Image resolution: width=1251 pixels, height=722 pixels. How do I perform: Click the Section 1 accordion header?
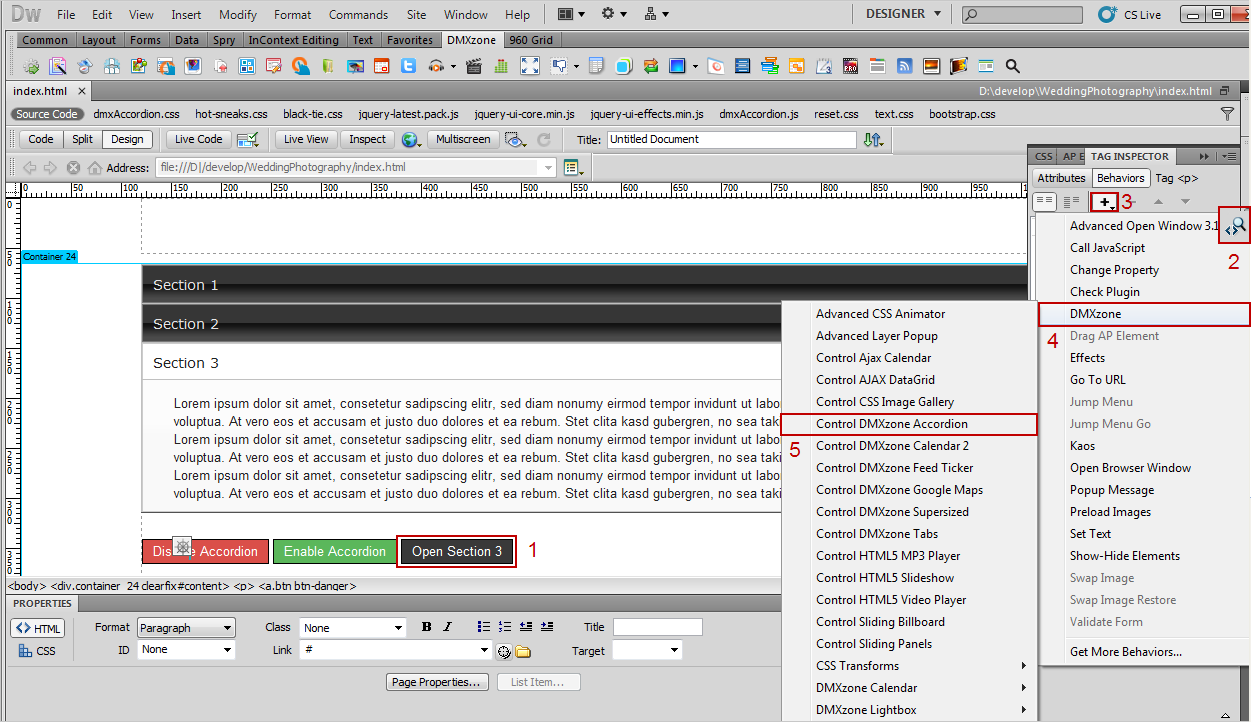(x=584, y=285)
